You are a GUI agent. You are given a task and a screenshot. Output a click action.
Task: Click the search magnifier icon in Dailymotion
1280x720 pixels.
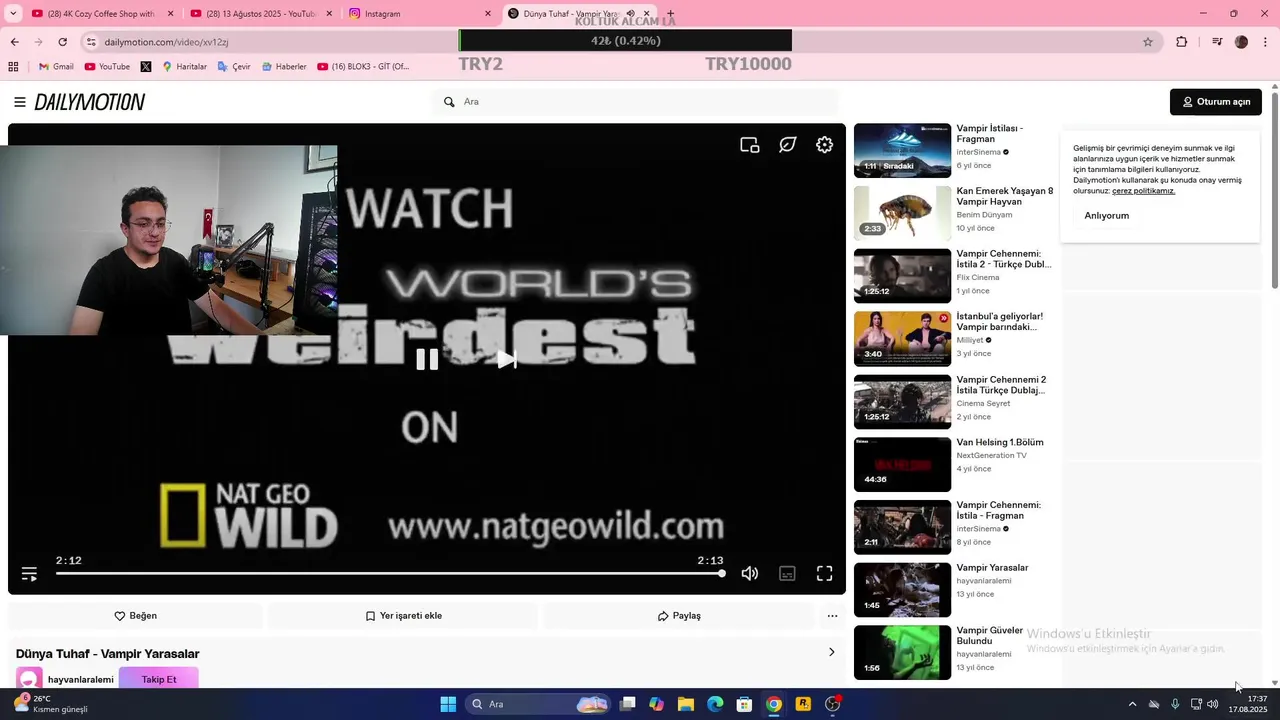click(449, 102)
